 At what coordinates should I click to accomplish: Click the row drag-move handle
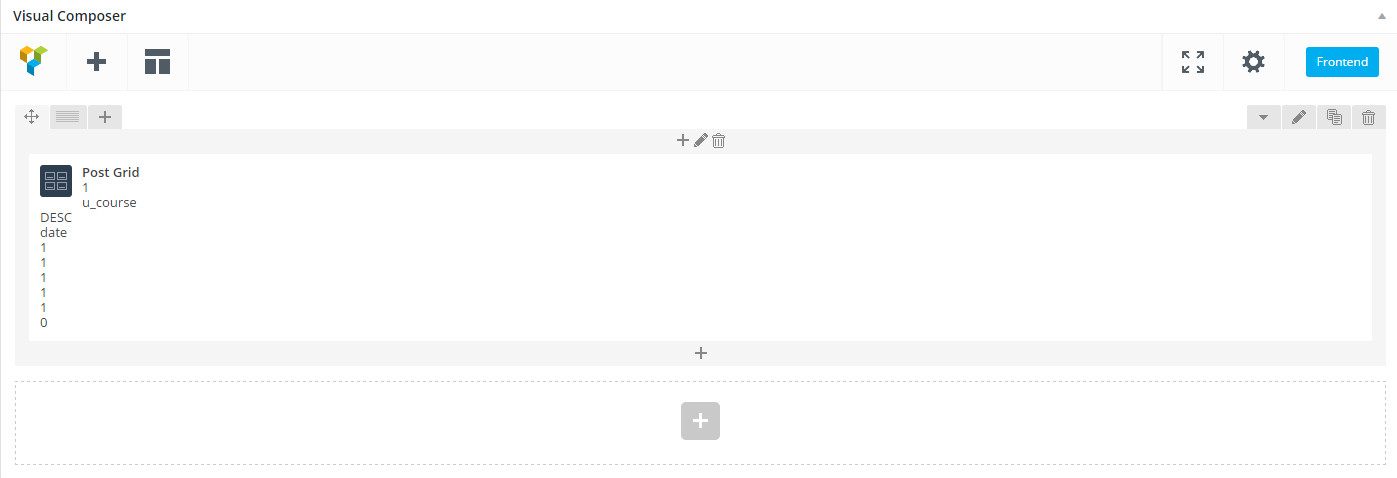(x=31, y=117)
